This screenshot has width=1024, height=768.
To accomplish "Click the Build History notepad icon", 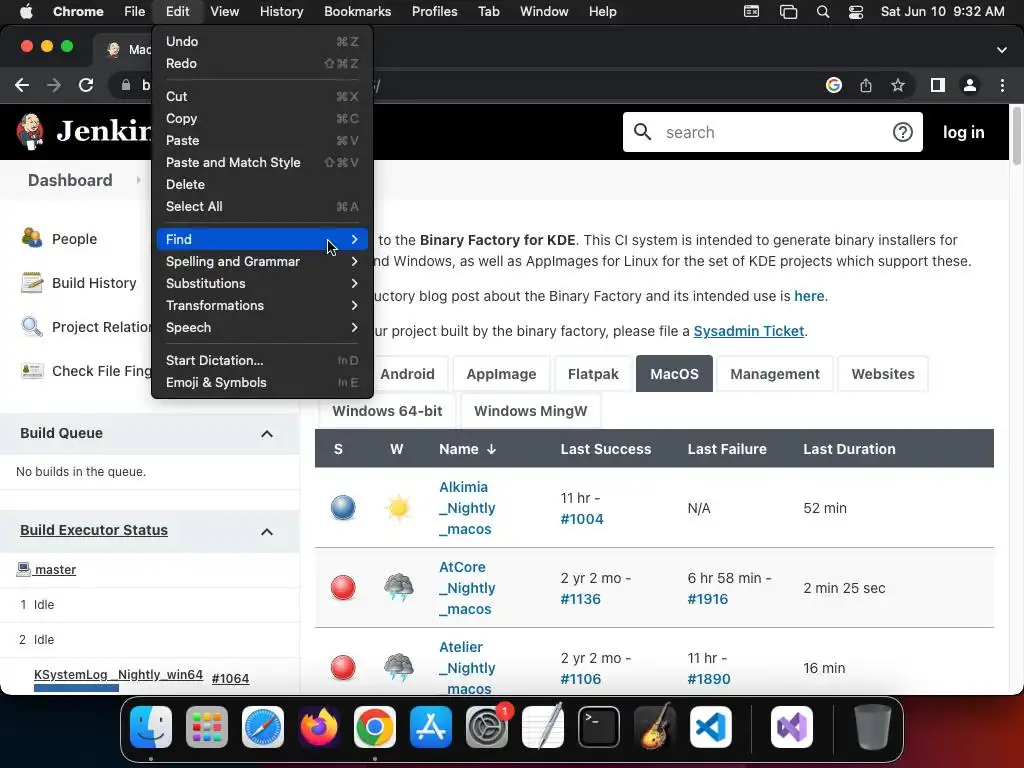I will 32,283.
